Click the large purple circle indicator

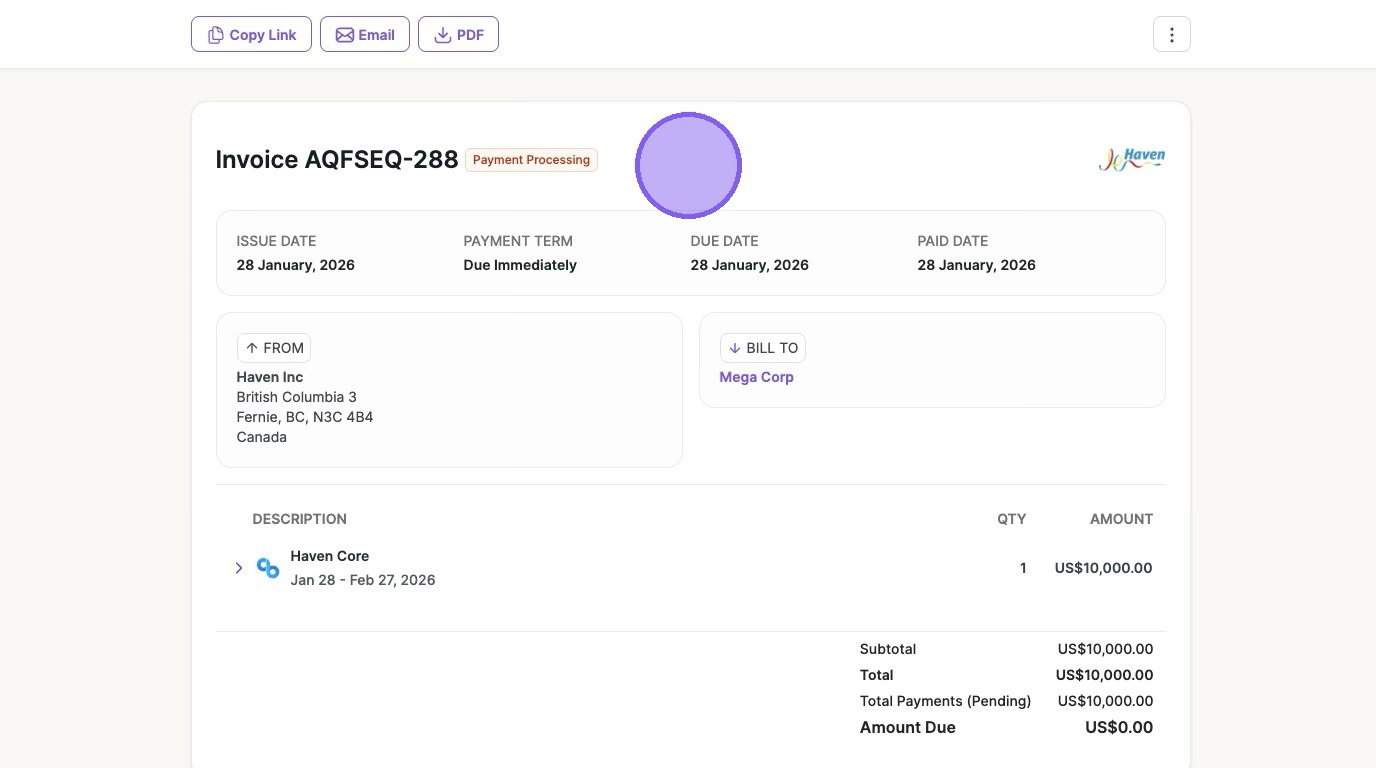(688, 165)
